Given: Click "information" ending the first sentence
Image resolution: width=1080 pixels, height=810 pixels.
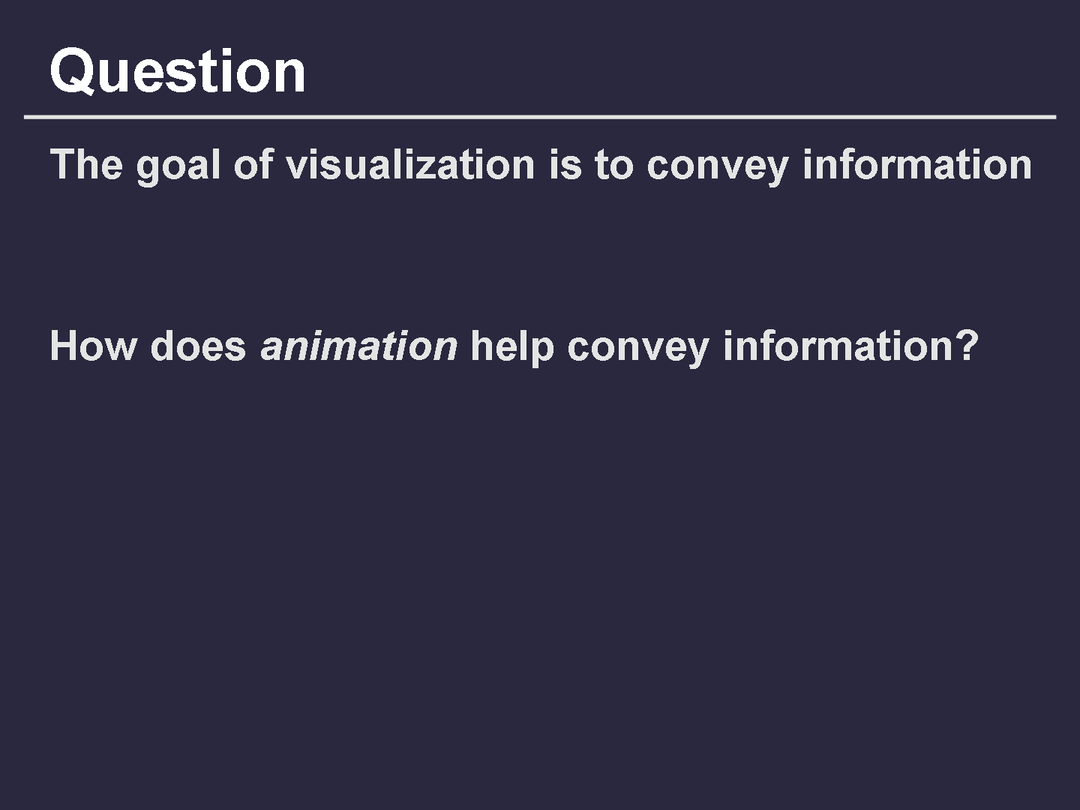Looking at the screenshot, I should [x=917, y=165].
